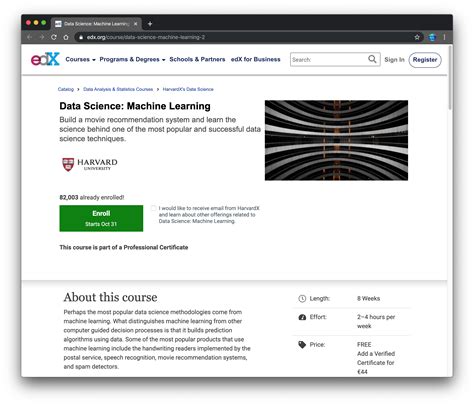Image resolution: width=474 pixels, height=405 pixels.
Task: Click the page vertical scrollbar
Action: tap(450, 77)
